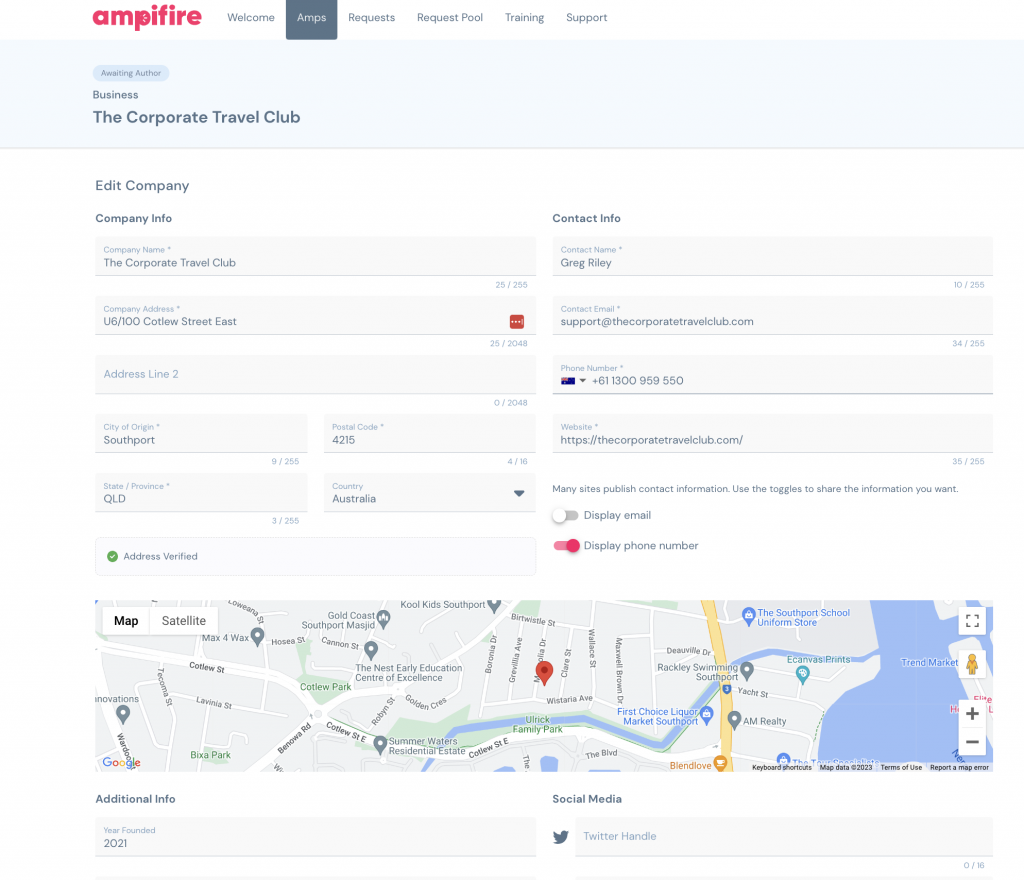Screen dimensions: 1024x880
Task: Edit the Postal Code field
Action: [430, 433]
